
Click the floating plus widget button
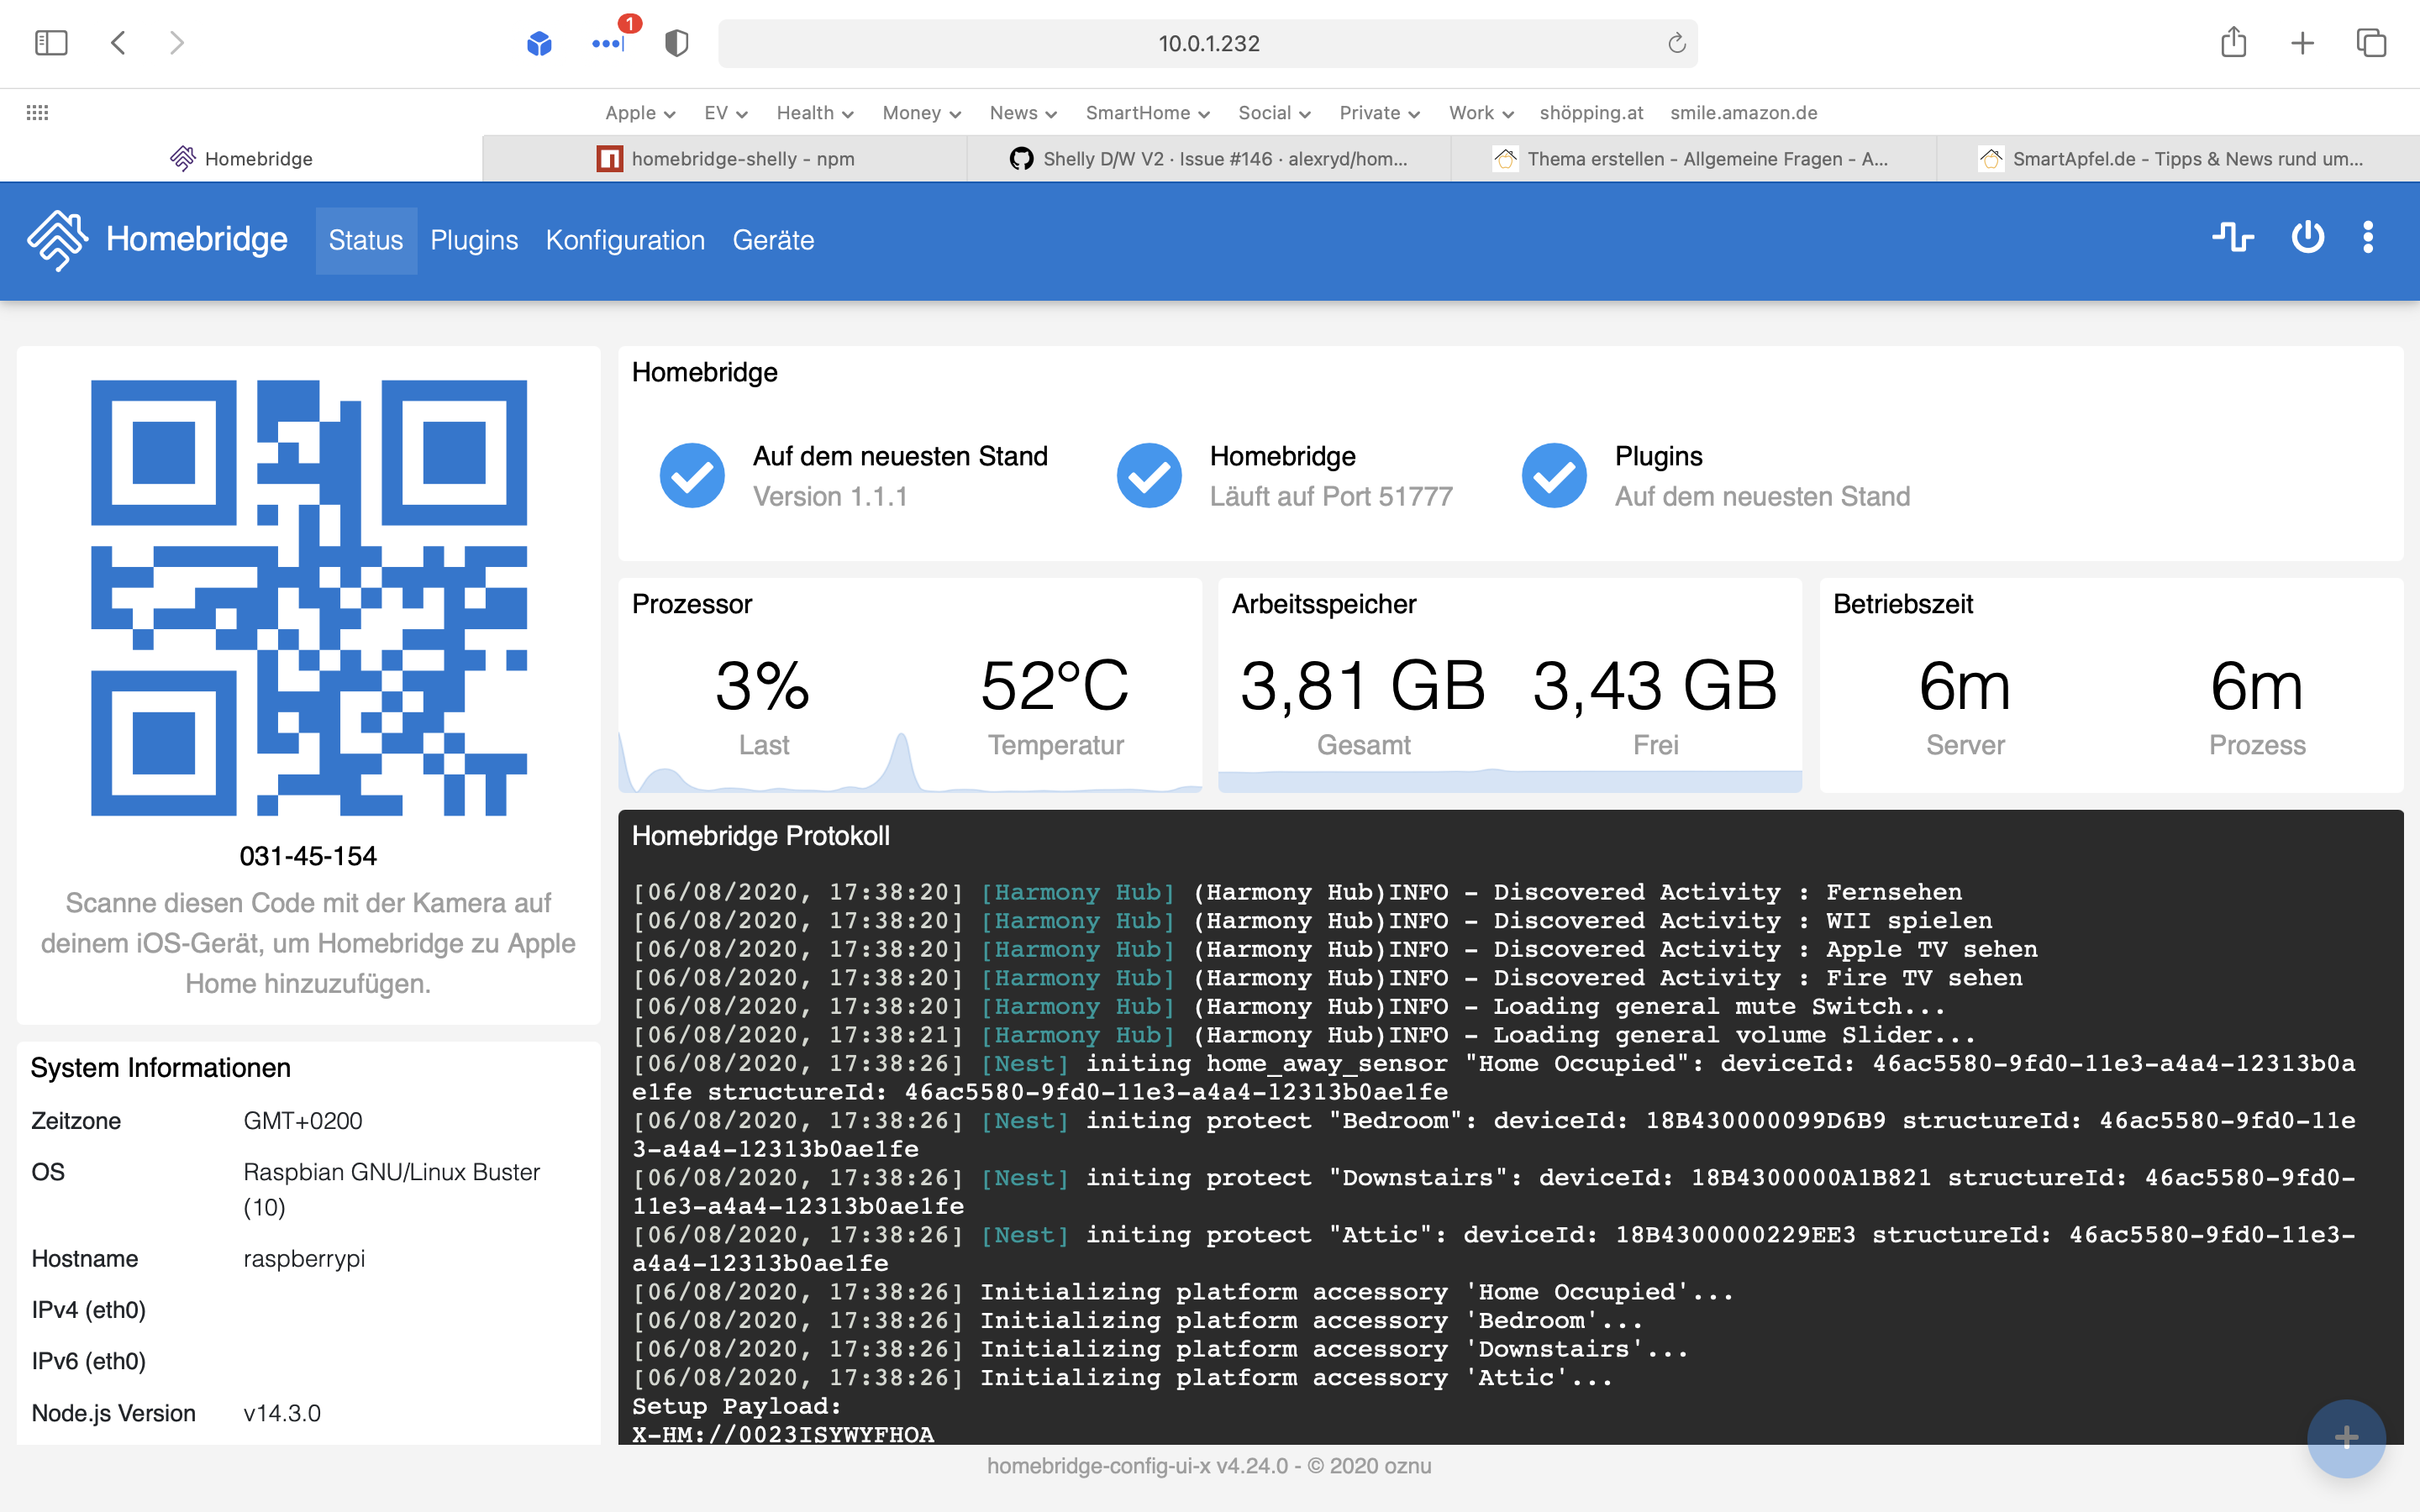2345,1438
